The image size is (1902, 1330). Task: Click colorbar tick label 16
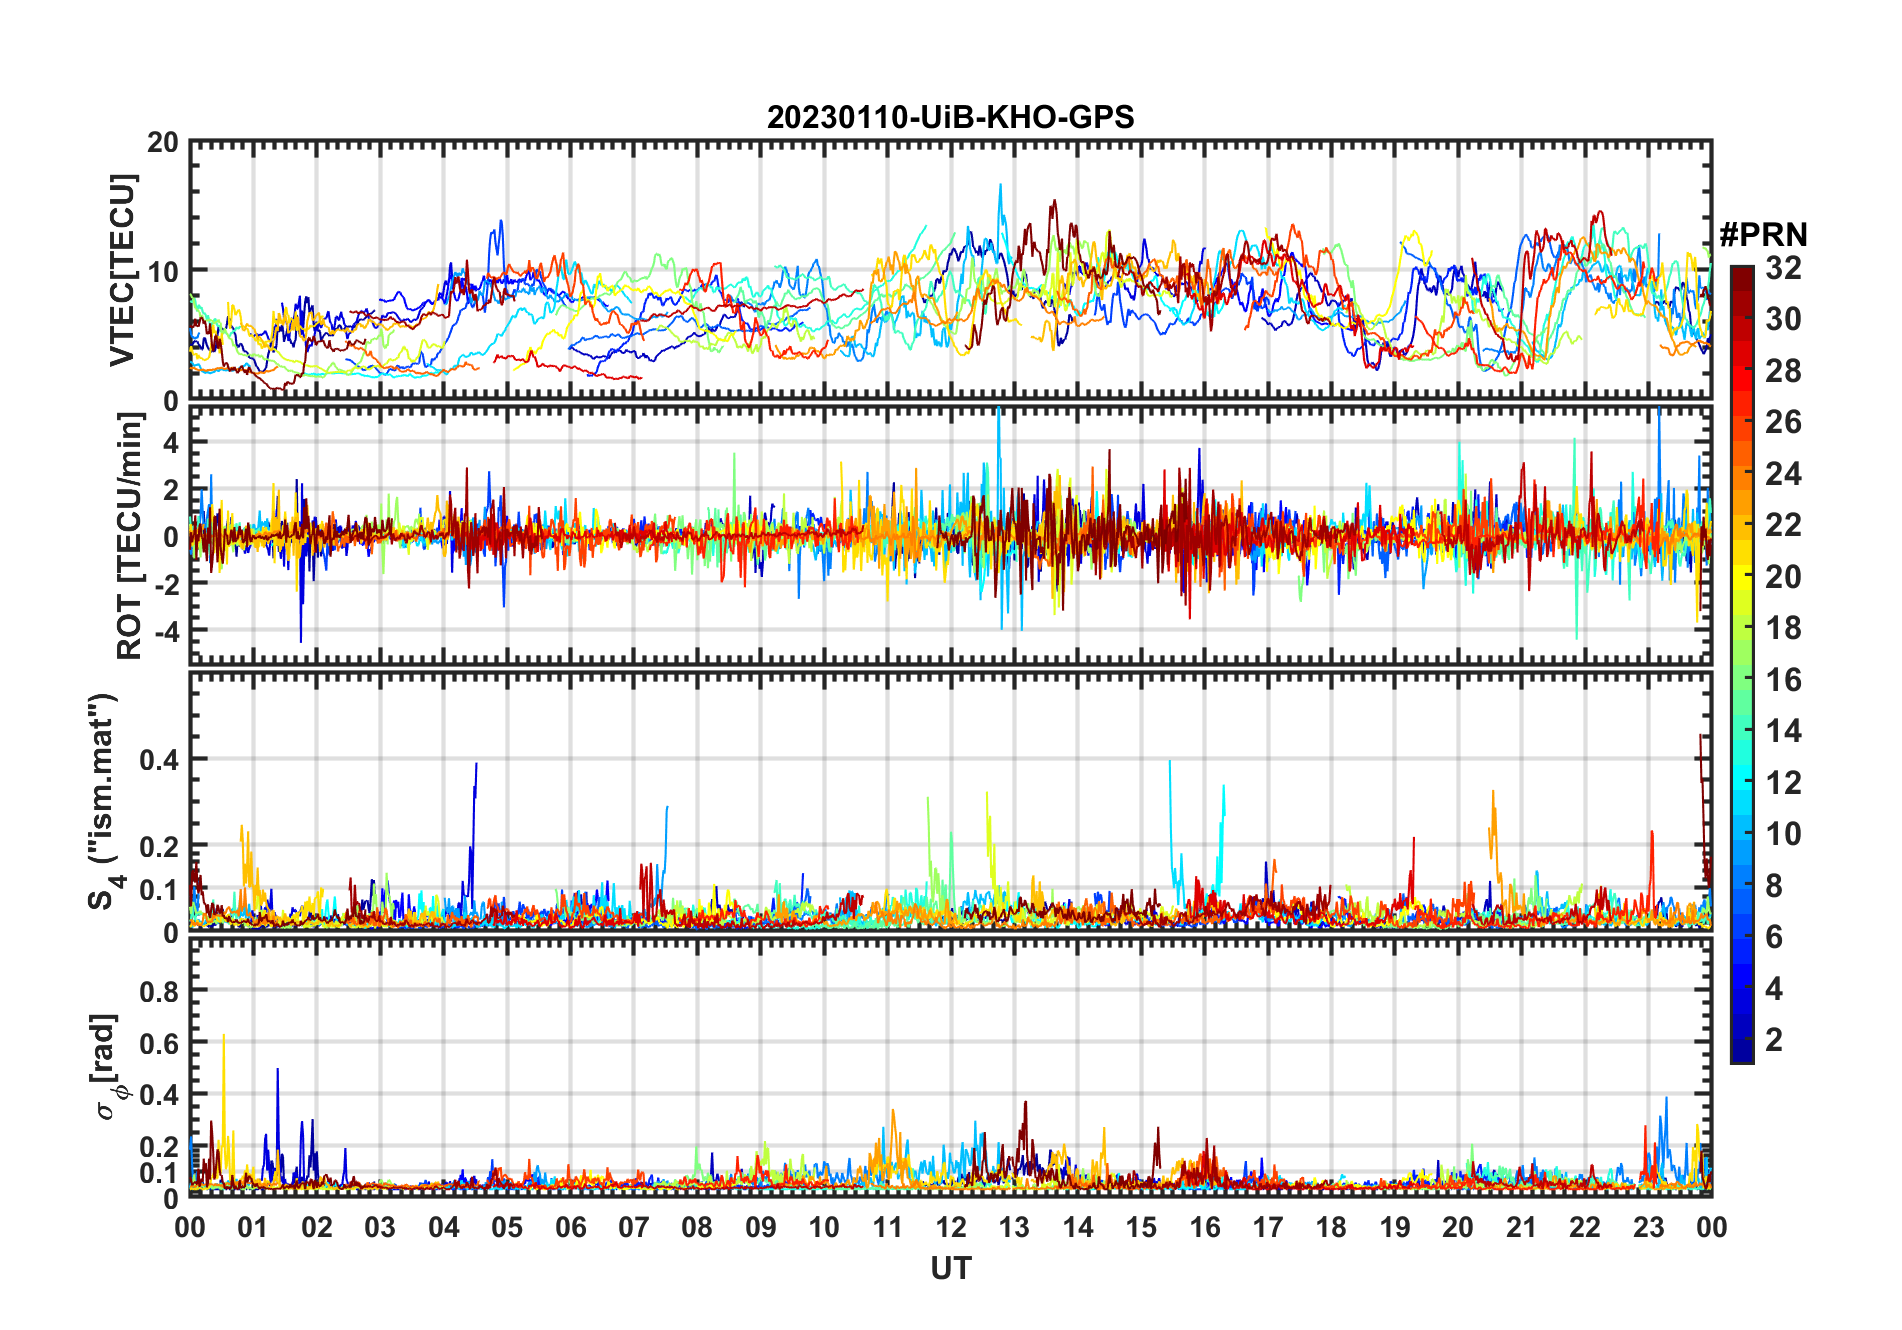click(1783, 680)
